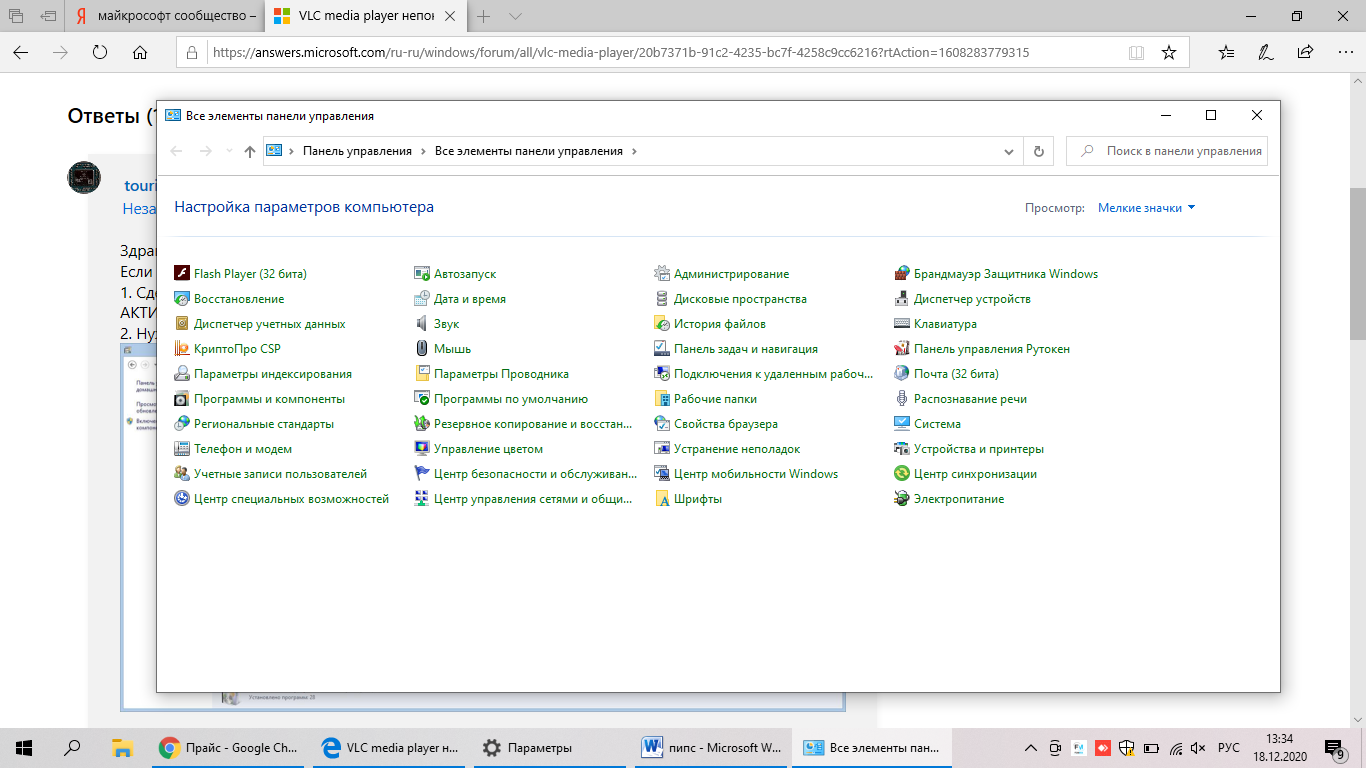
Task: Reload the page with the browser refresh button
Action: click(99, 52)
